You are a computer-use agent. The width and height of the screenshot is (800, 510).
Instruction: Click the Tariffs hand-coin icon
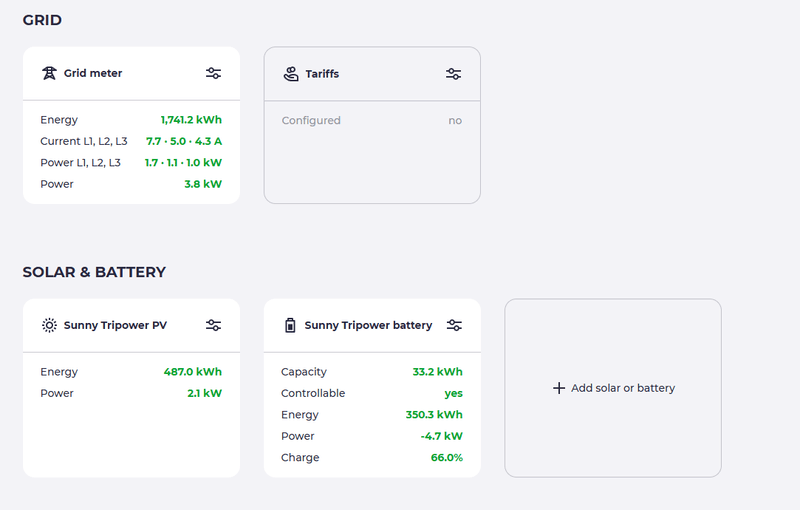(x=290, y=73)
